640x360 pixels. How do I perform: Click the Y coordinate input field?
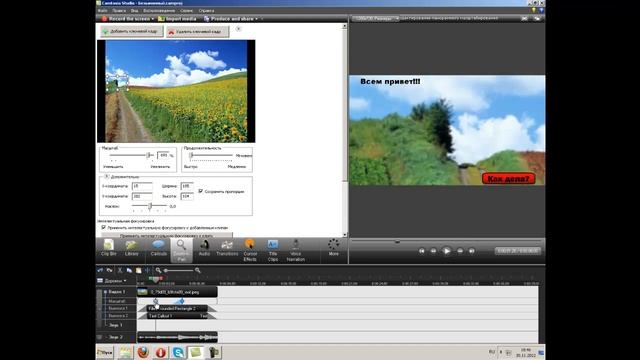(x=142, y=196)
